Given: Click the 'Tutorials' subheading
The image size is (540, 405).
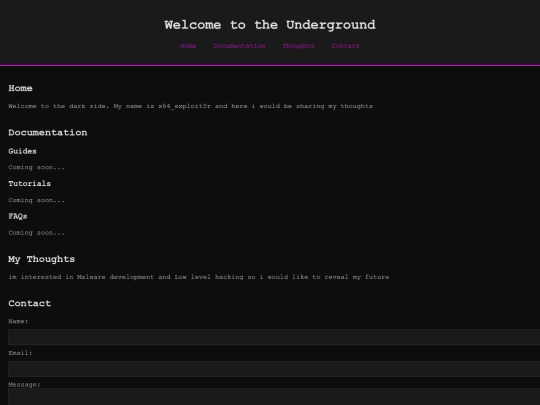Looking at the screenshot, I should pos(30,184).
